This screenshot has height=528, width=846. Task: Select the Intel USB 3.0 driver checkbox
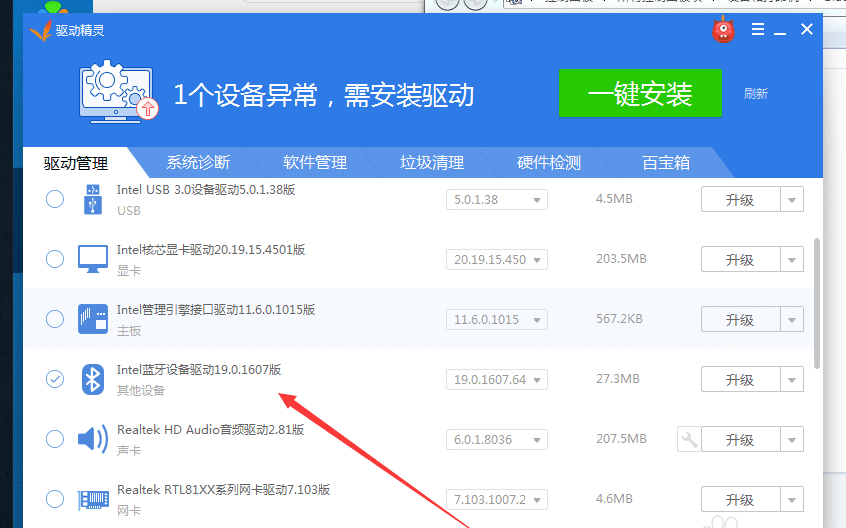54,199
